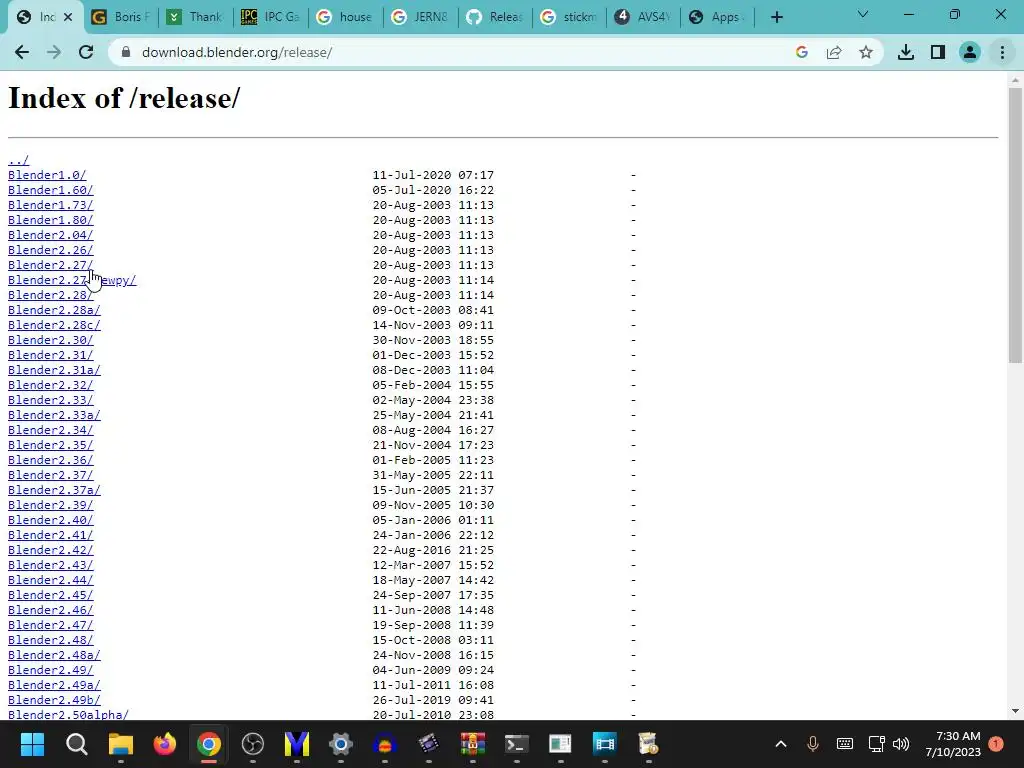The width and height of the screenshot is (1024, 768).
Task: Open File Explorer from taskbar
Action: [x=121, y=744]
